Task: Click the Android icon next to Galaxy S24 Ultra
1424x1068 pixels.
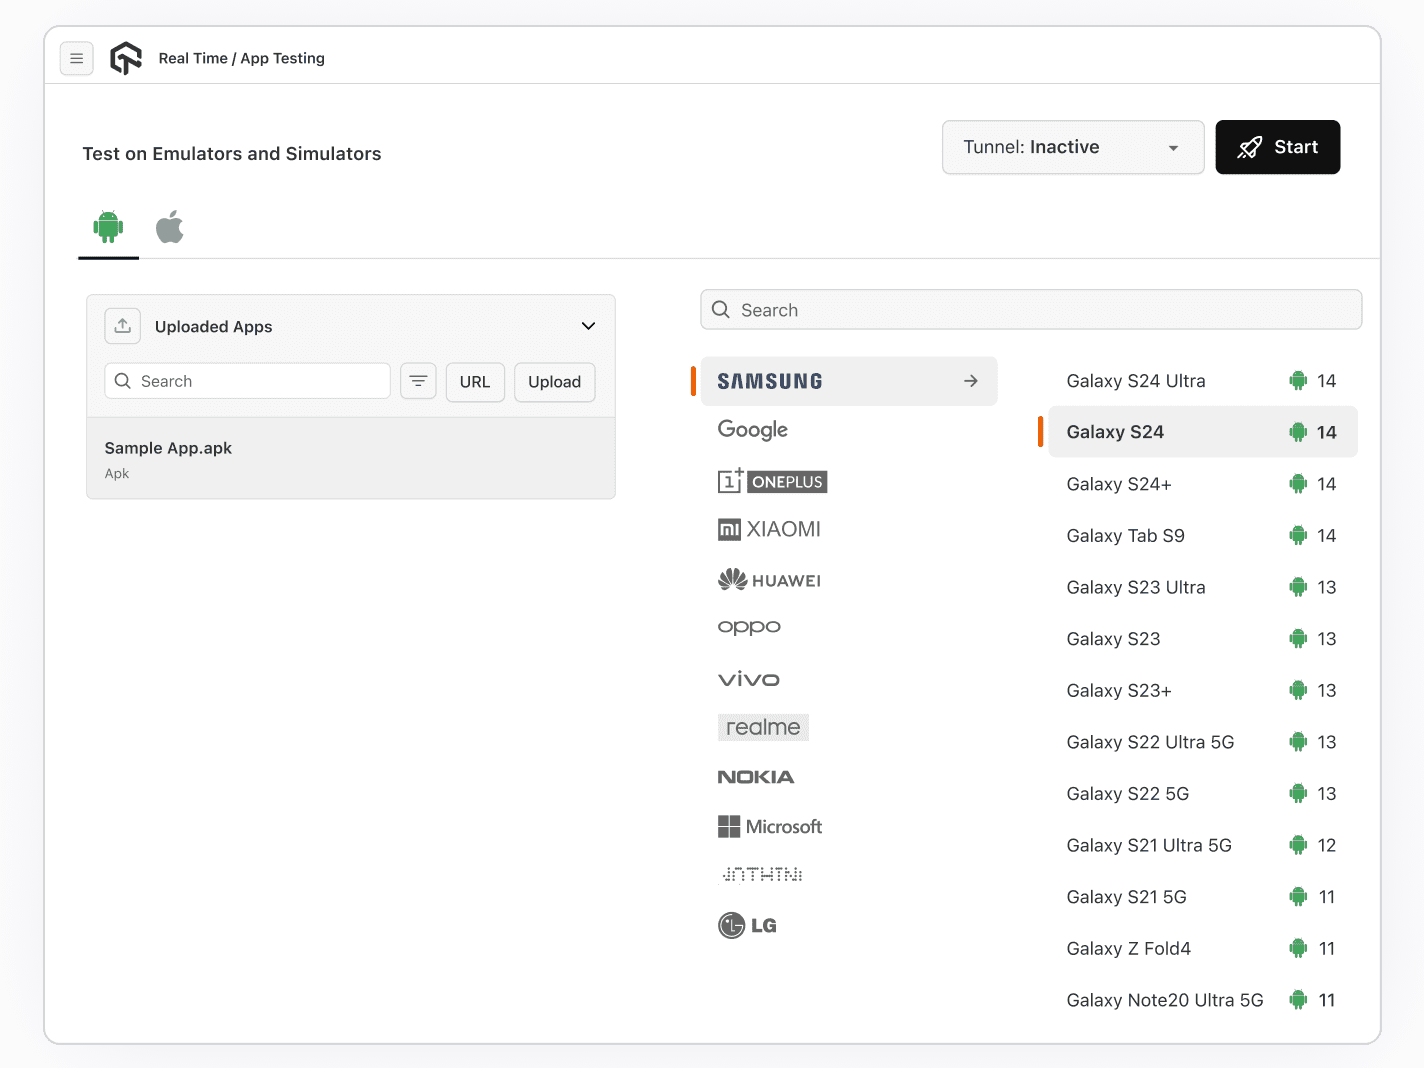Action: coord(1298,381)
